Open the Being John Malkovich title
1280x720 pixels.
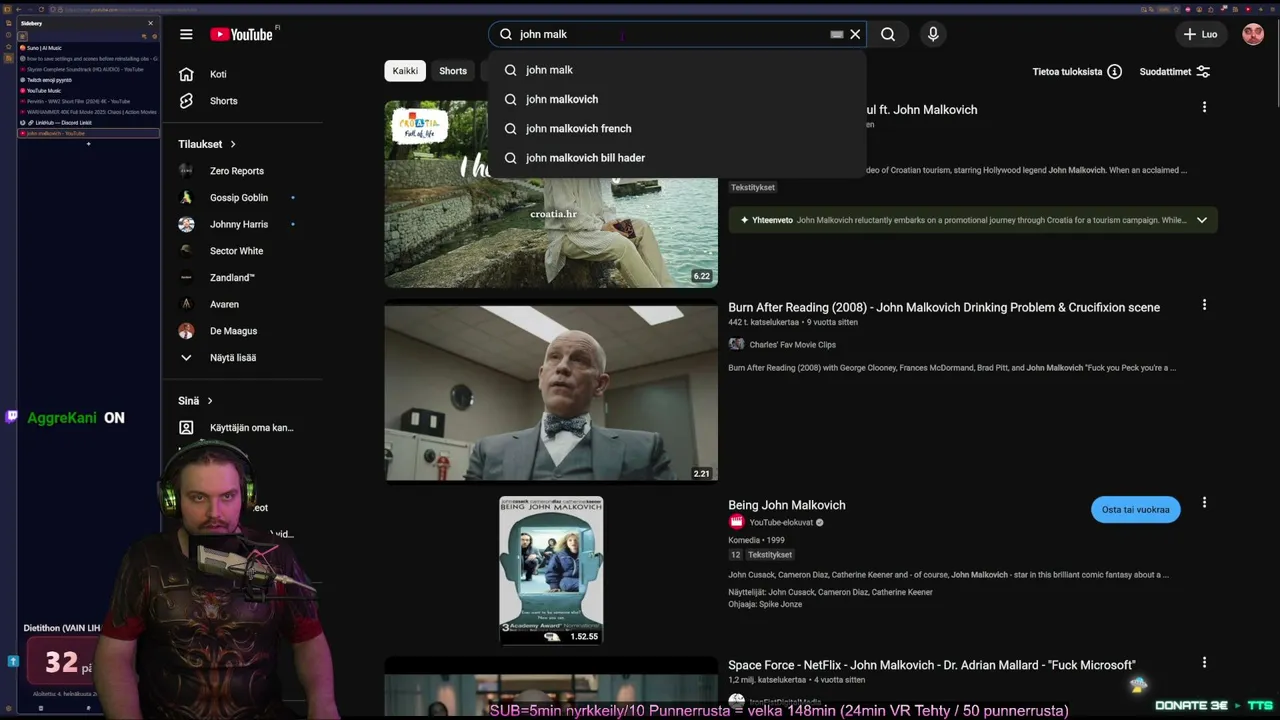[787, 505]
